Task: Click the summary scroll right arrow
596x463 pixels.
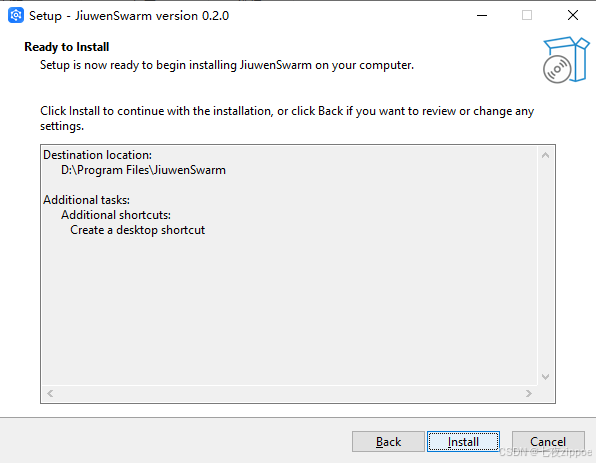Action: [x=528, y=393]
